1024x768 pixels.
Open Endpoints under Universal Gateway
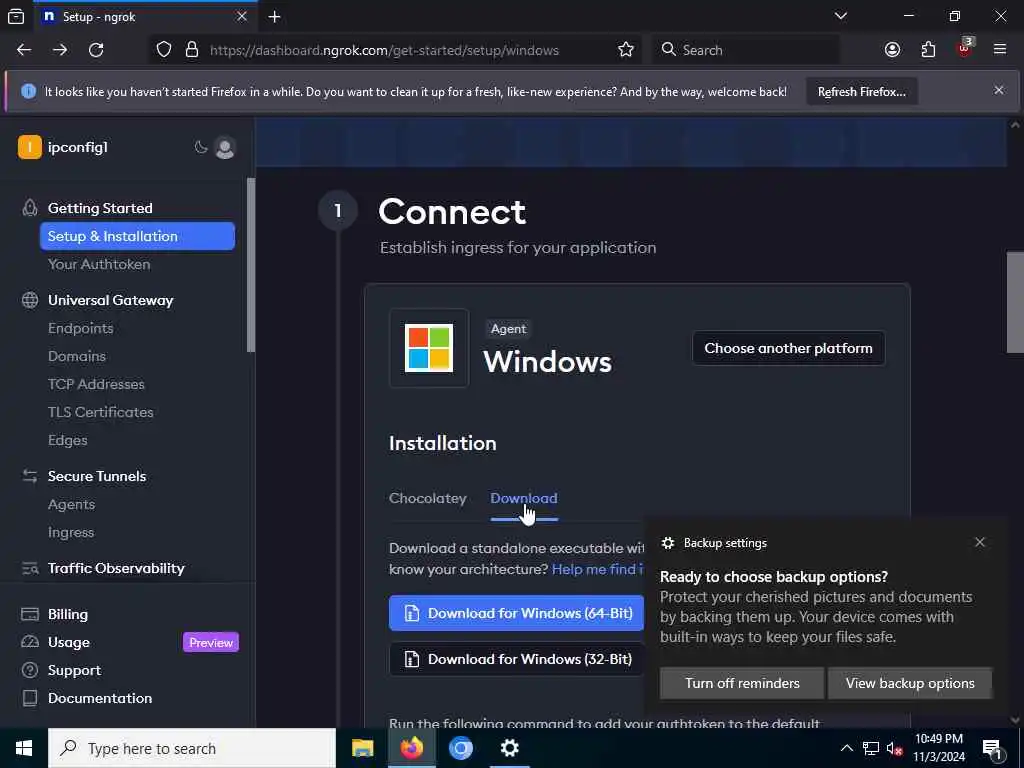click(80, 328)
